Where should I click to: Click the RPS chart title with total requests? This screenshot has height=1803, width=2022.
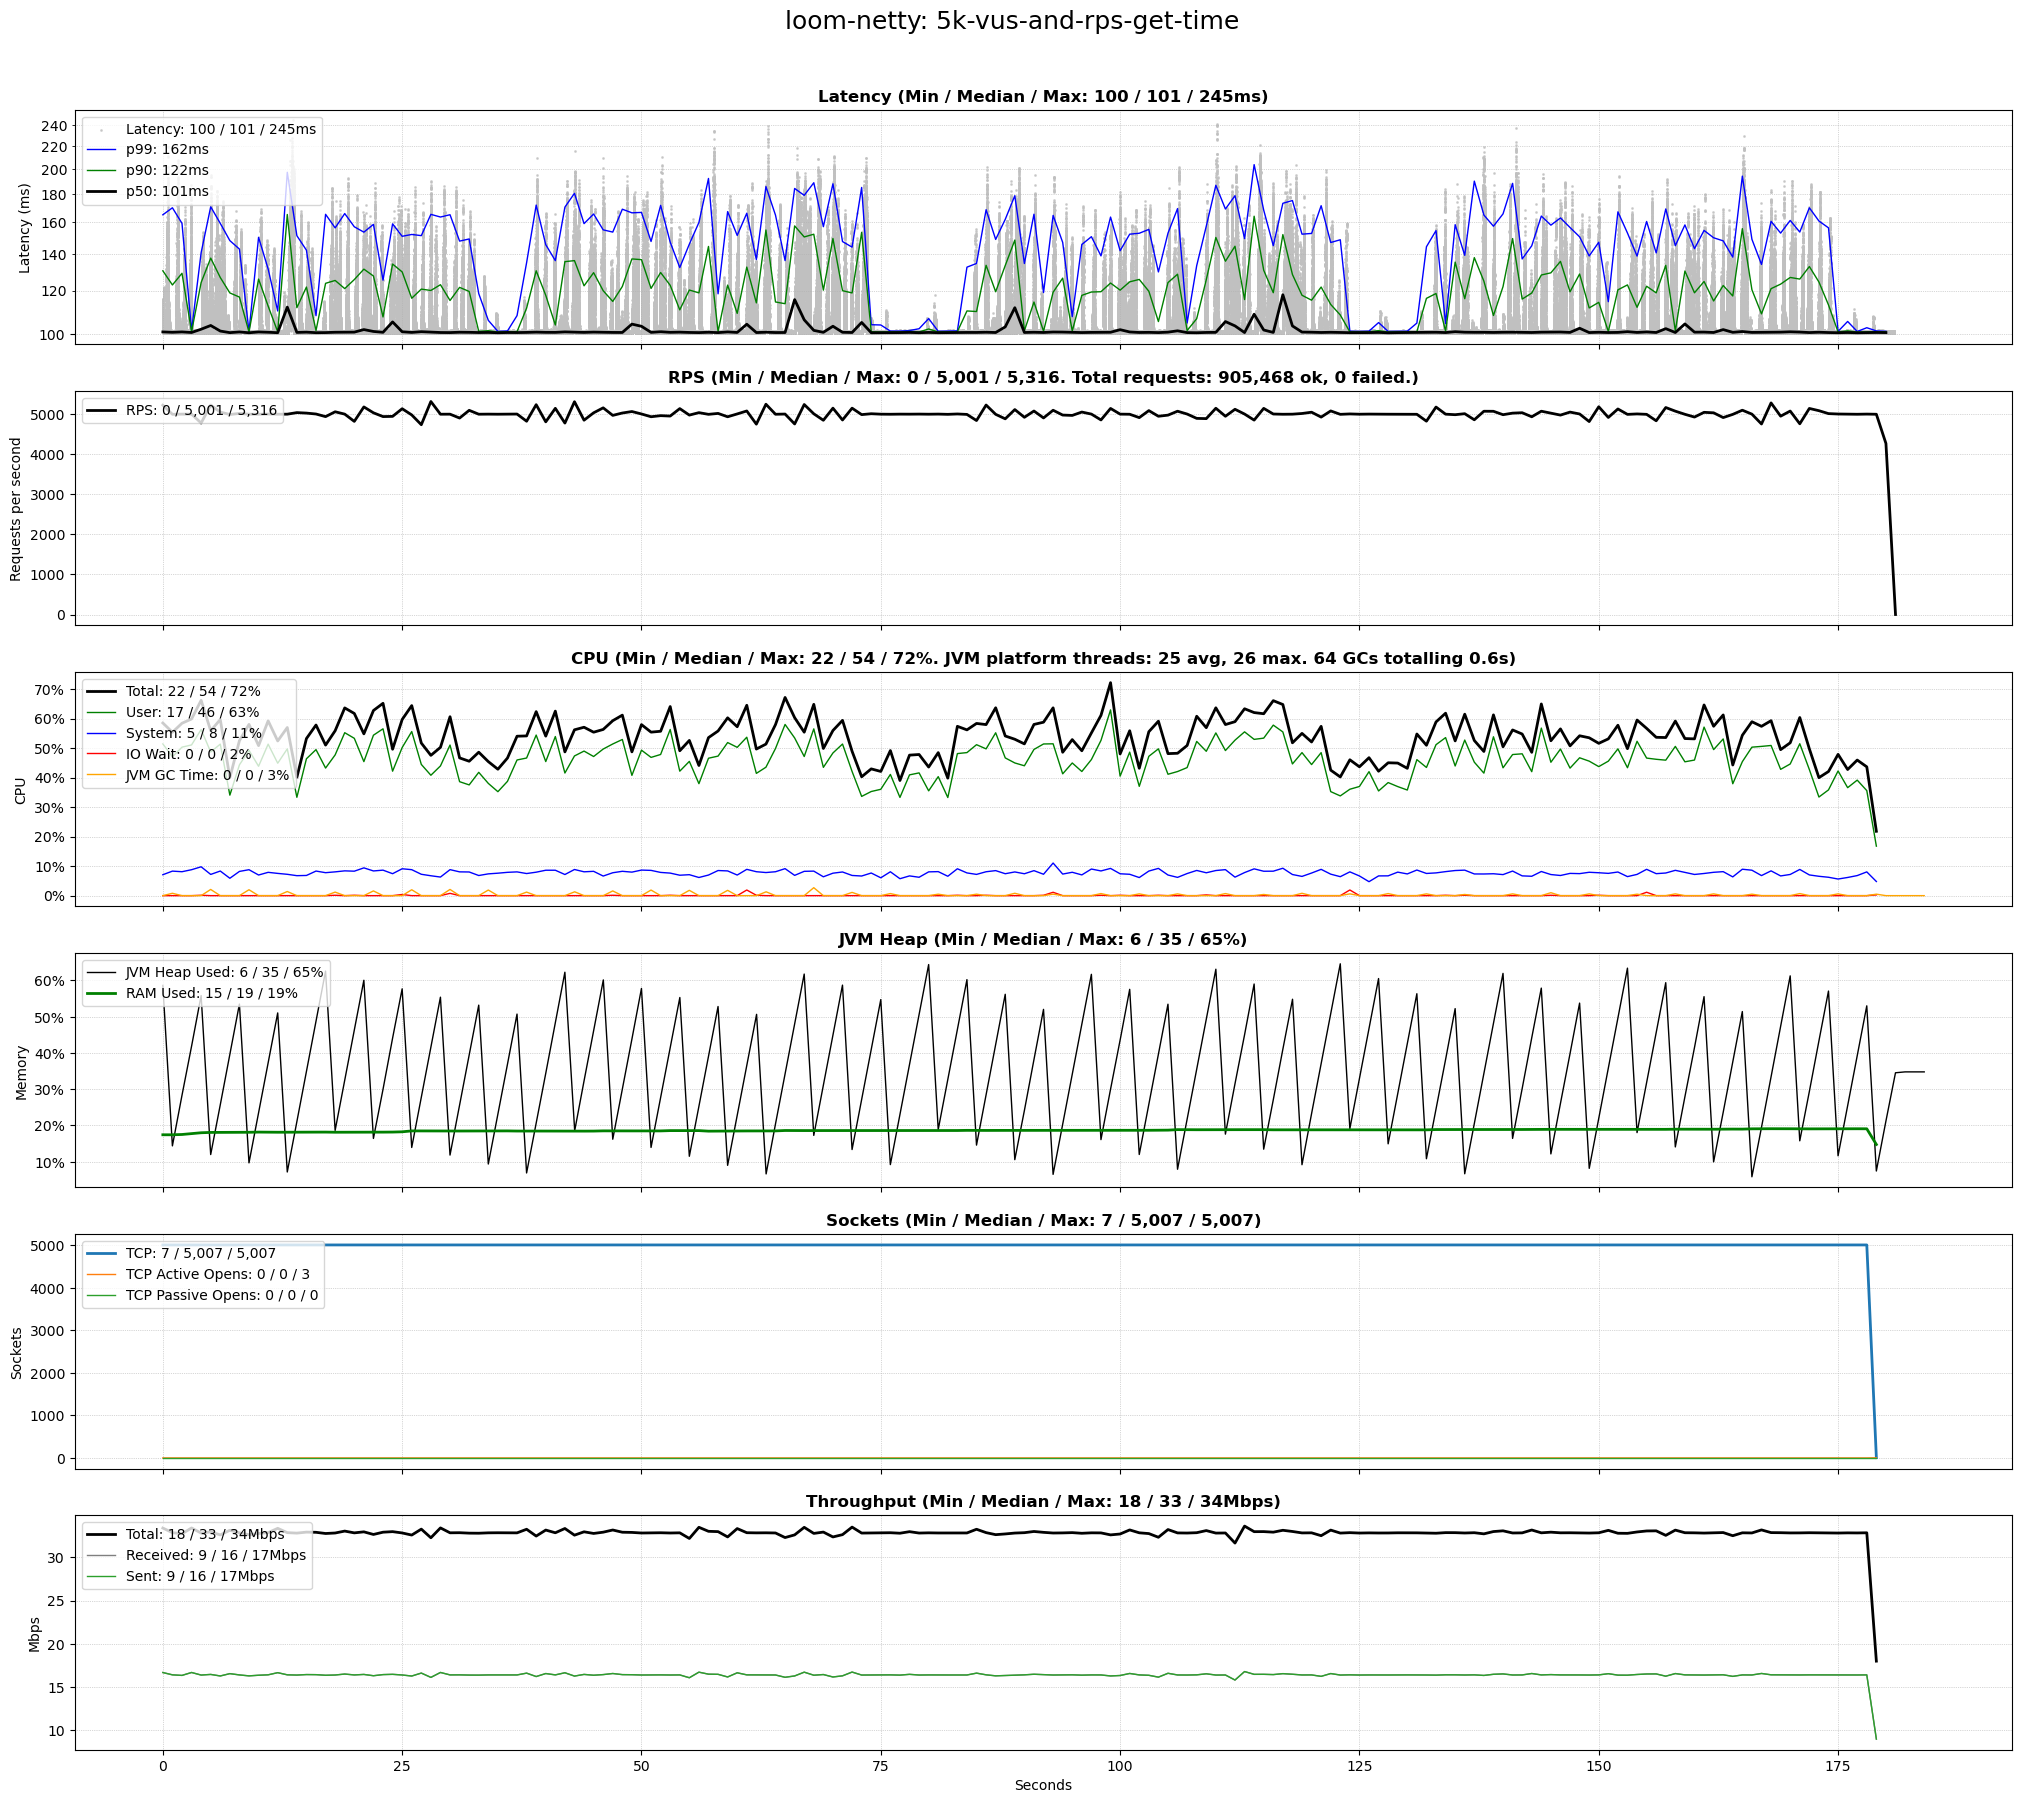[1043, 378]
